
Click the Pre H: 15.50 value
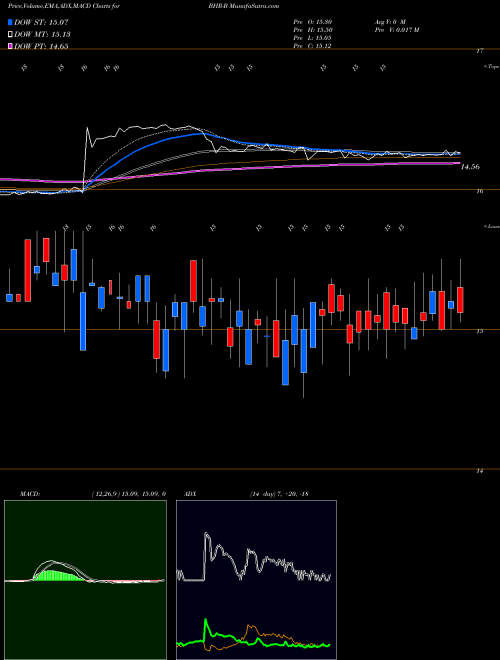pos(313,30)
